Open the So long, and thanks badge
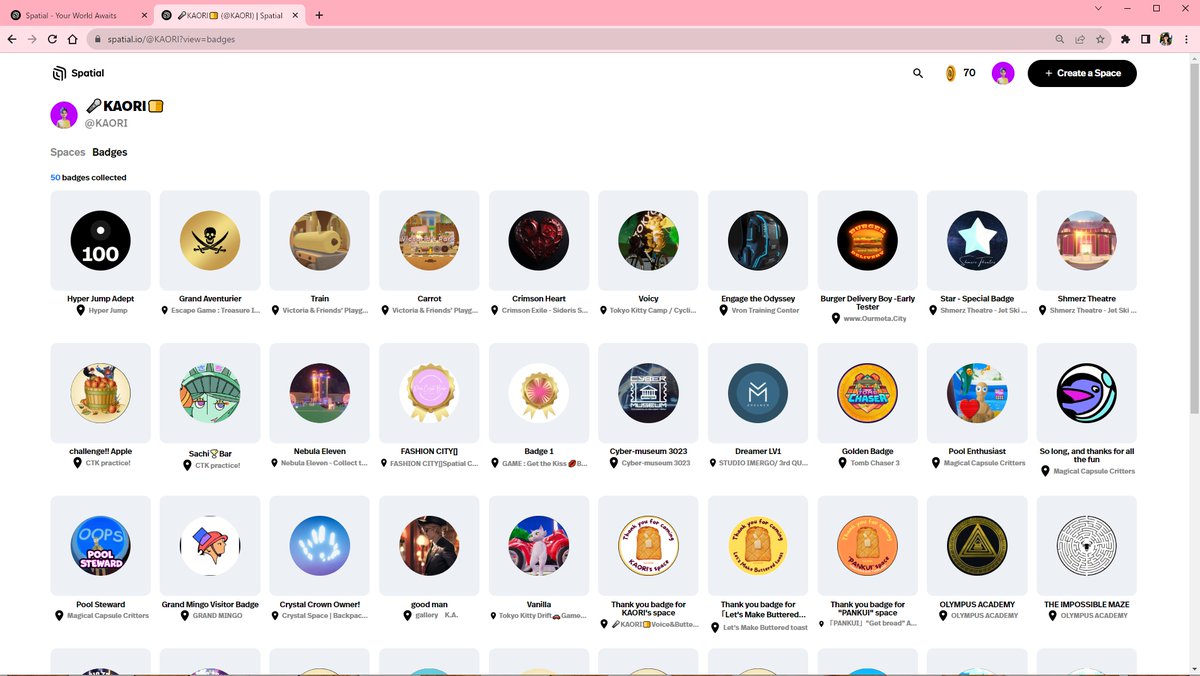This screenshot has width=1200, height=676. [x=1087, y=393]
